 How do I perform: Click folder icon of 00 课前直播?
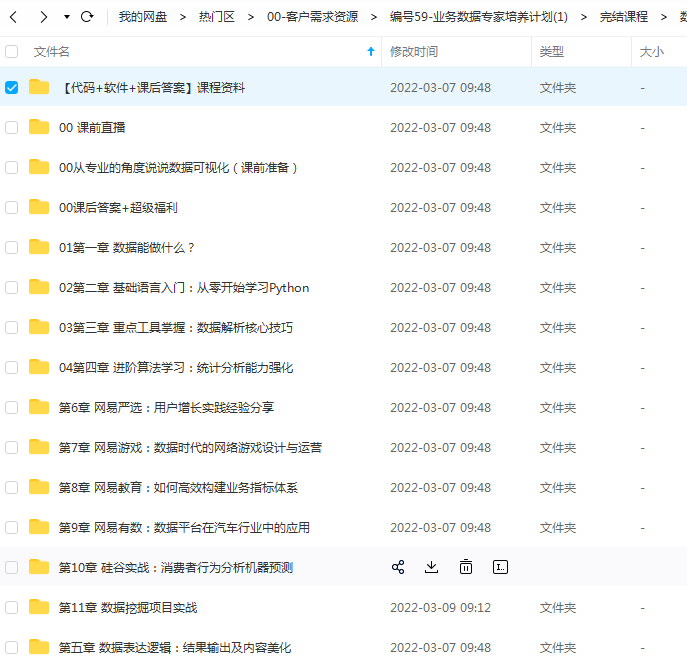[39, 127]
